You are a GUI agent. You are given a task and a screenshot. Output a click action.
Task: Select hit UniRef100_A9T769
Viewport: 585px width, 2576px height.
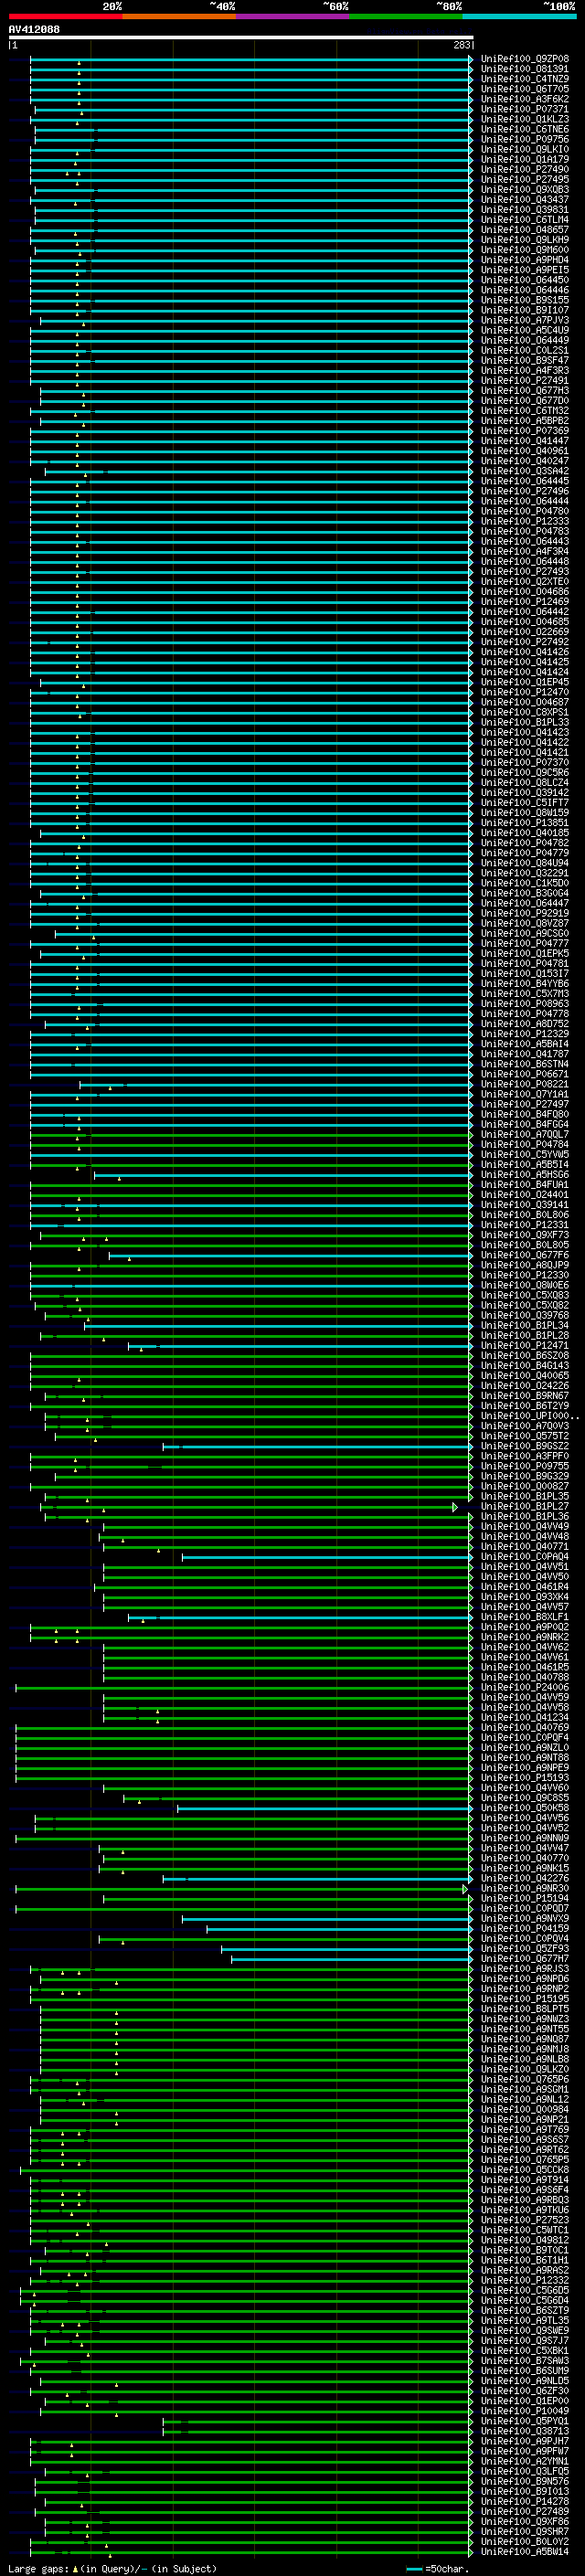[x=525, y=2130]
